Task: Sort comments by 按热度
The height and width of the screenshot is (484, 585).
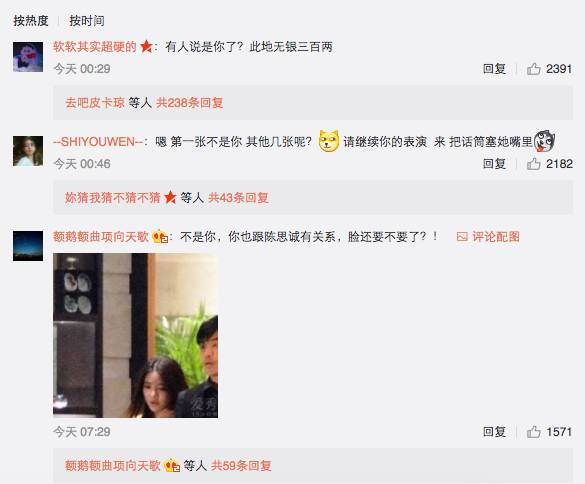Action: (x=31, y=21)
